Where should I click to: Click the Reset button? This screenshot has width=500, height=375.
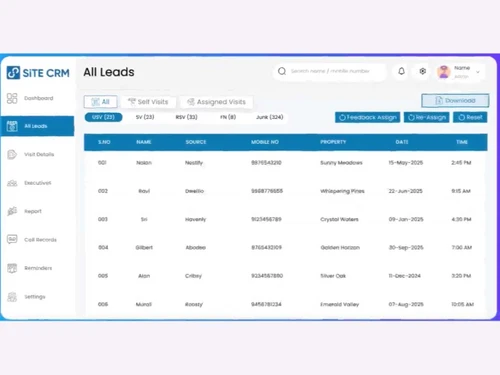click(x=470, y=117)
